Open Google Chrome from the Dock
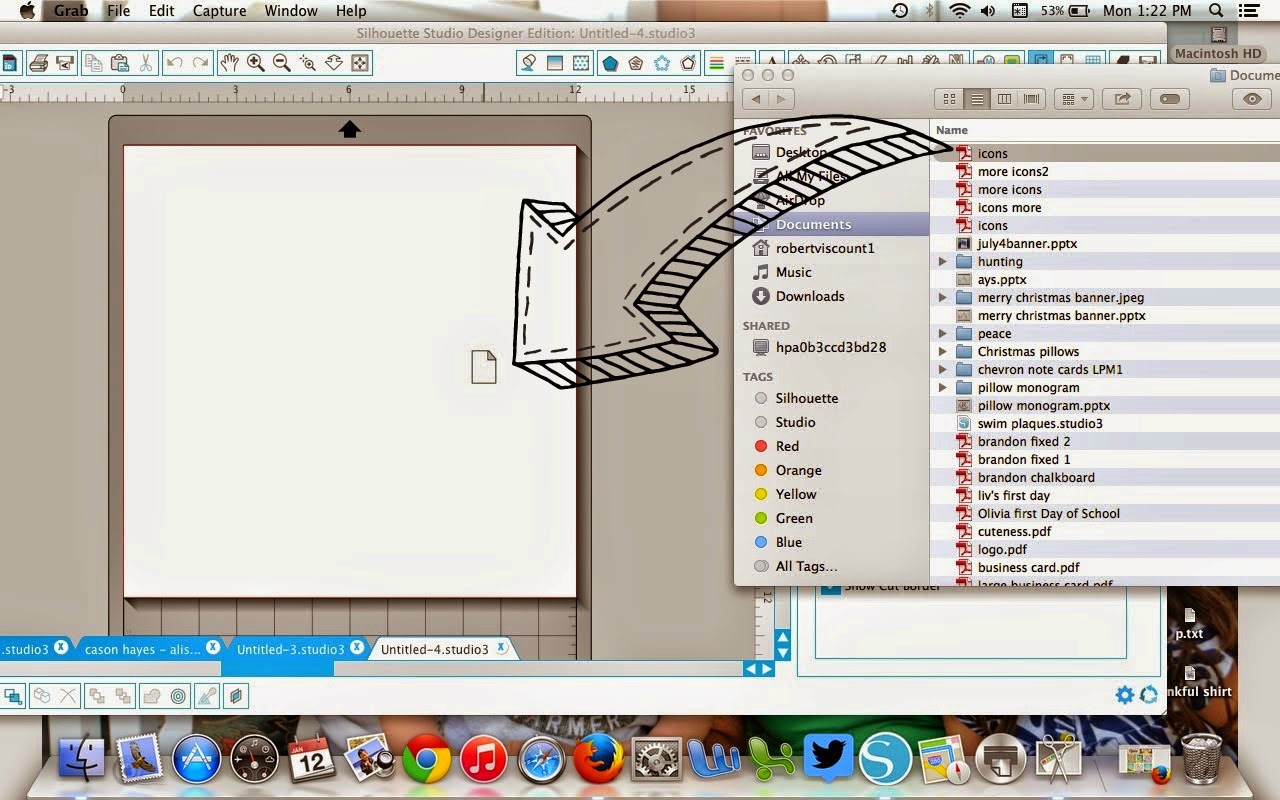The image size is (1280, 800). (427, 760)
